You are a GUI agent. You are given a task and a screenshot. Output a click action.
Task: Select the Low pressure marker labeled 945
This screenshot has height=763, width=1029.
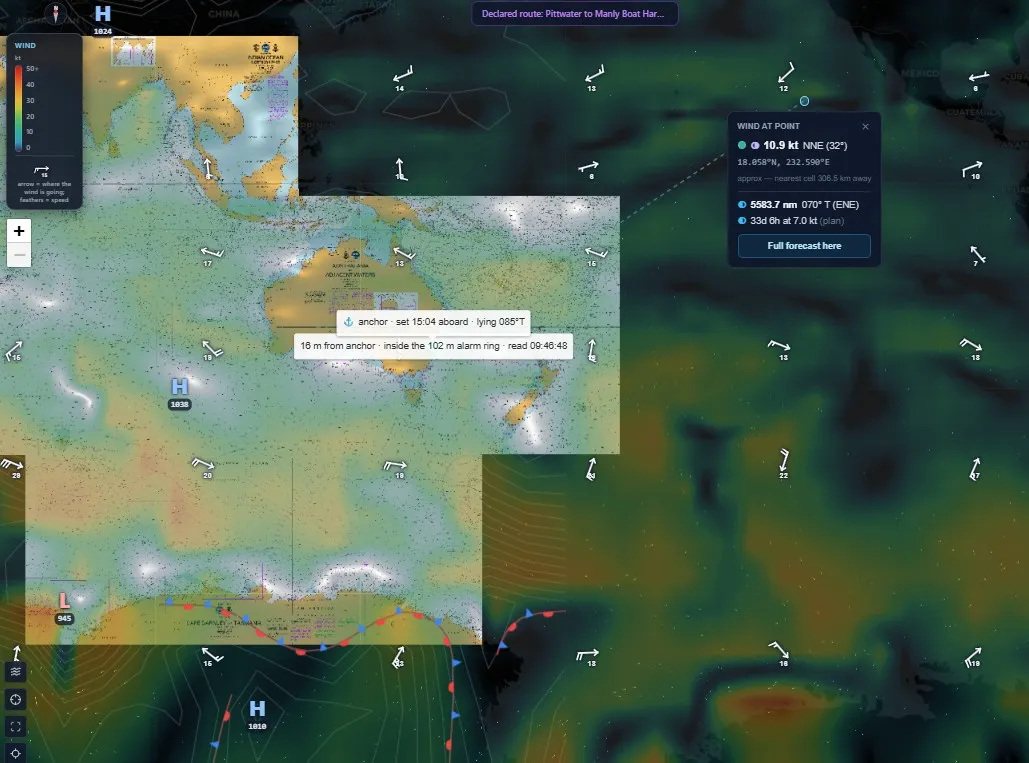click(x=64, y=607)
